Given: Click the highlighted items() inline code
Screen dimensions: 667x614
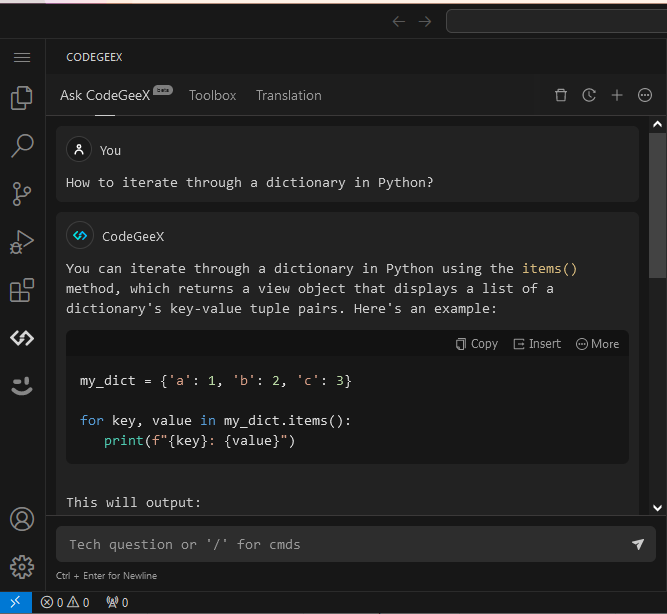Looking at the screenshot, I should click(549, 268).
